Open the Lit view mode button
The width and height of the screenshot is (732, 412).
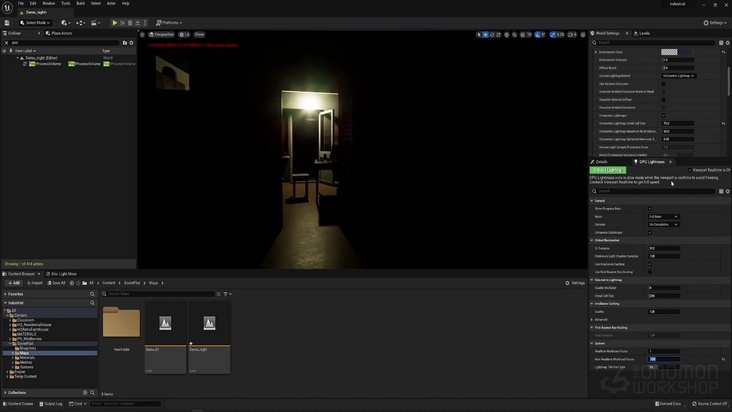pos(184,35)
